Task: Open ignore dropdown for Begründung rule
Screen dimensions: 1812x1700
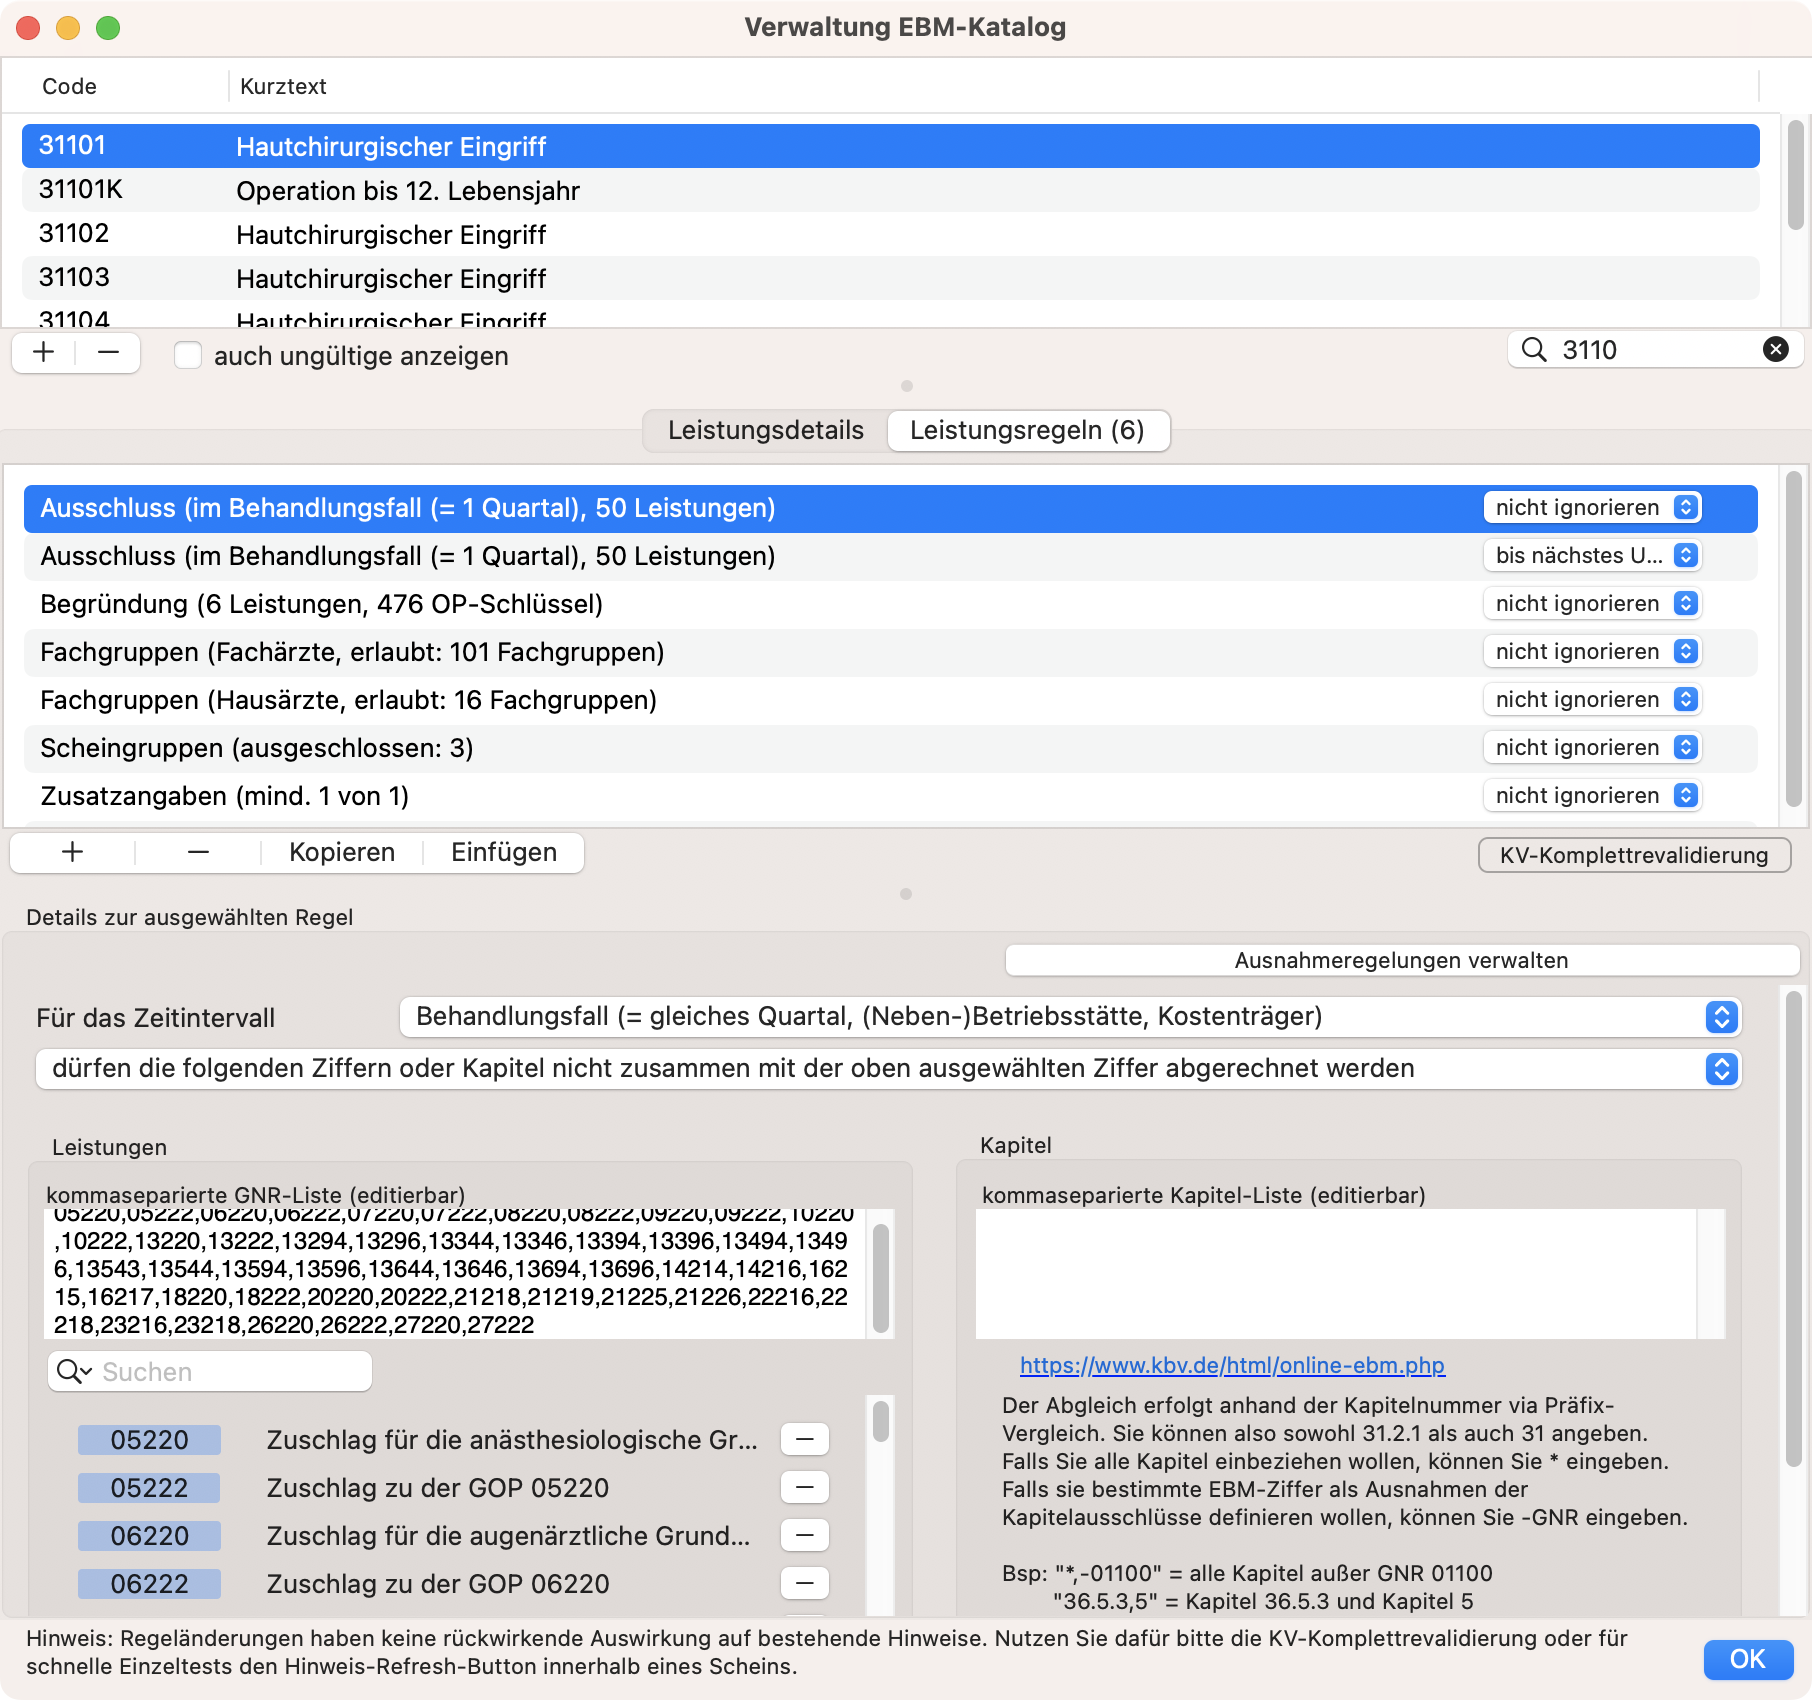Action: (1592, 604)
